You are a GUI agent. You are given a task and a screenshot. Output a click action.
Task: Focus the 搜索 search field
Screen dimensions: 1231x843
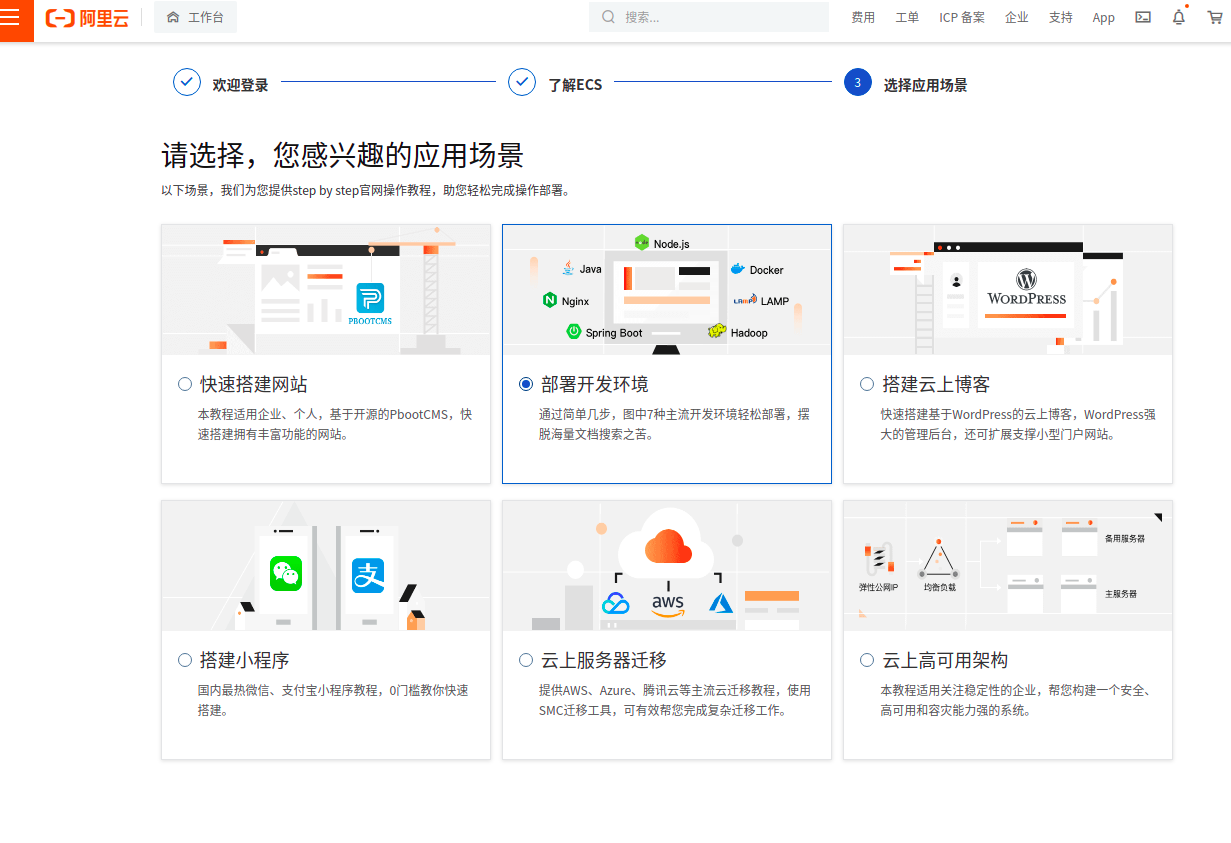pos(710,17)
